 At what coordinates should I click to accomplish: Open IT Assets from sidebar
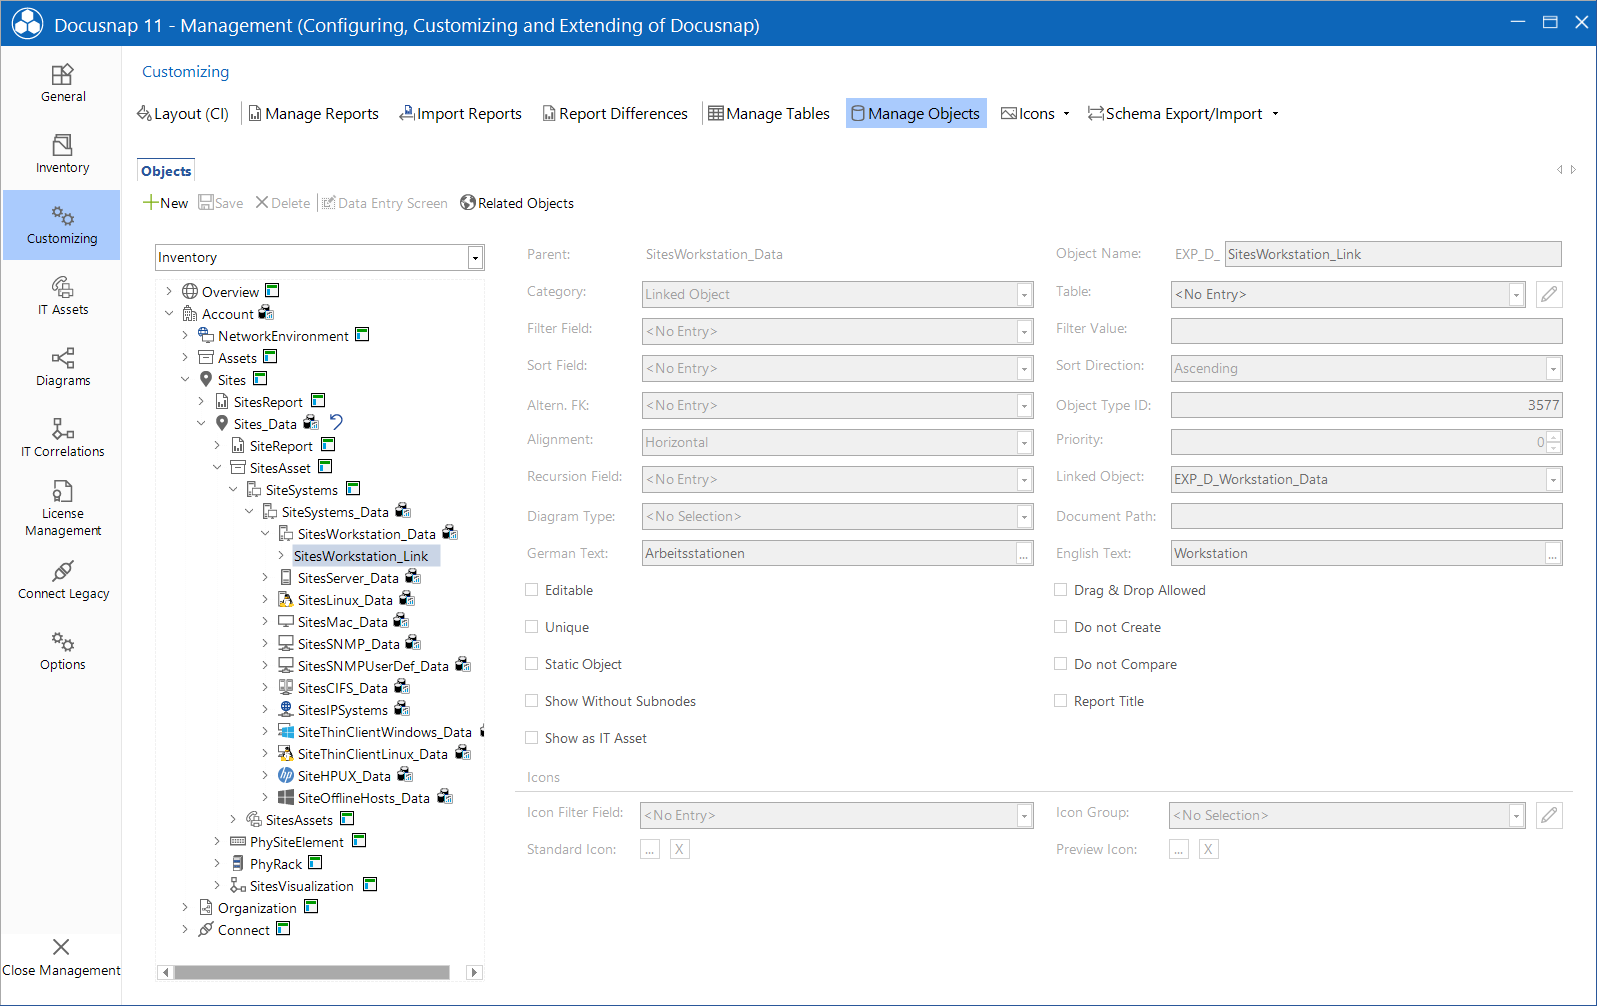tap(62, 297)
